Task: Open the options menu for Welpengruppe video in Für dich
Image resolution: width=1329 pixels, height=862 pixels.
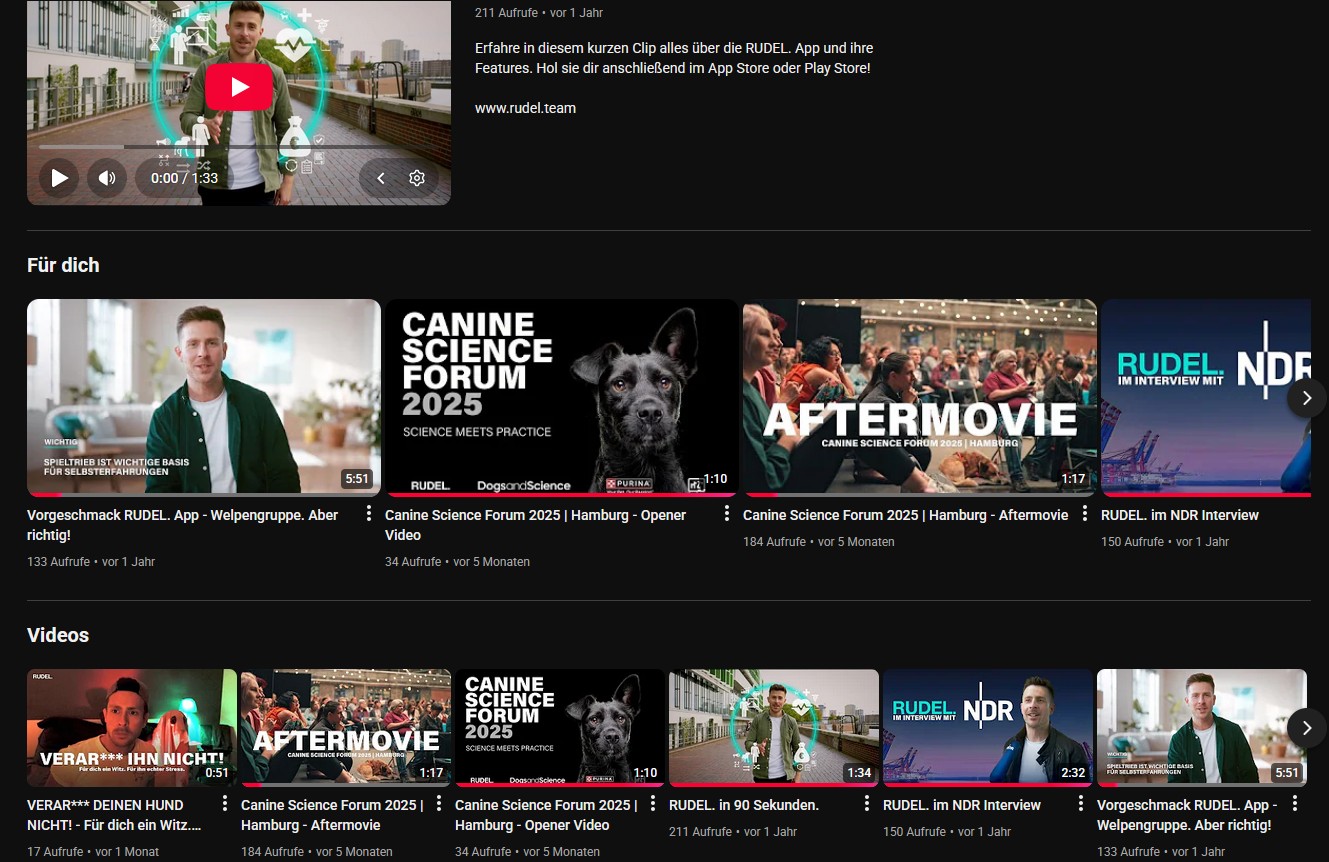Action: [x=369, y=514]
